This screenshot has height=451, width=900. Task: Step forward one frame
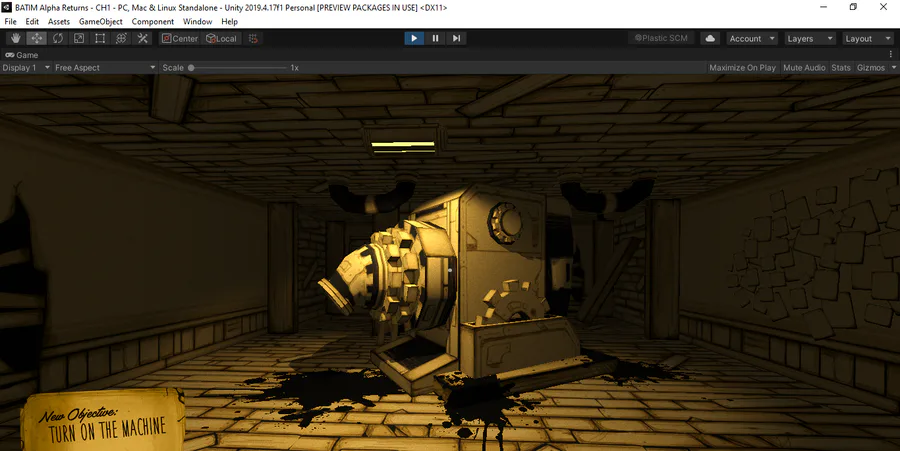(x=456, y=38)
